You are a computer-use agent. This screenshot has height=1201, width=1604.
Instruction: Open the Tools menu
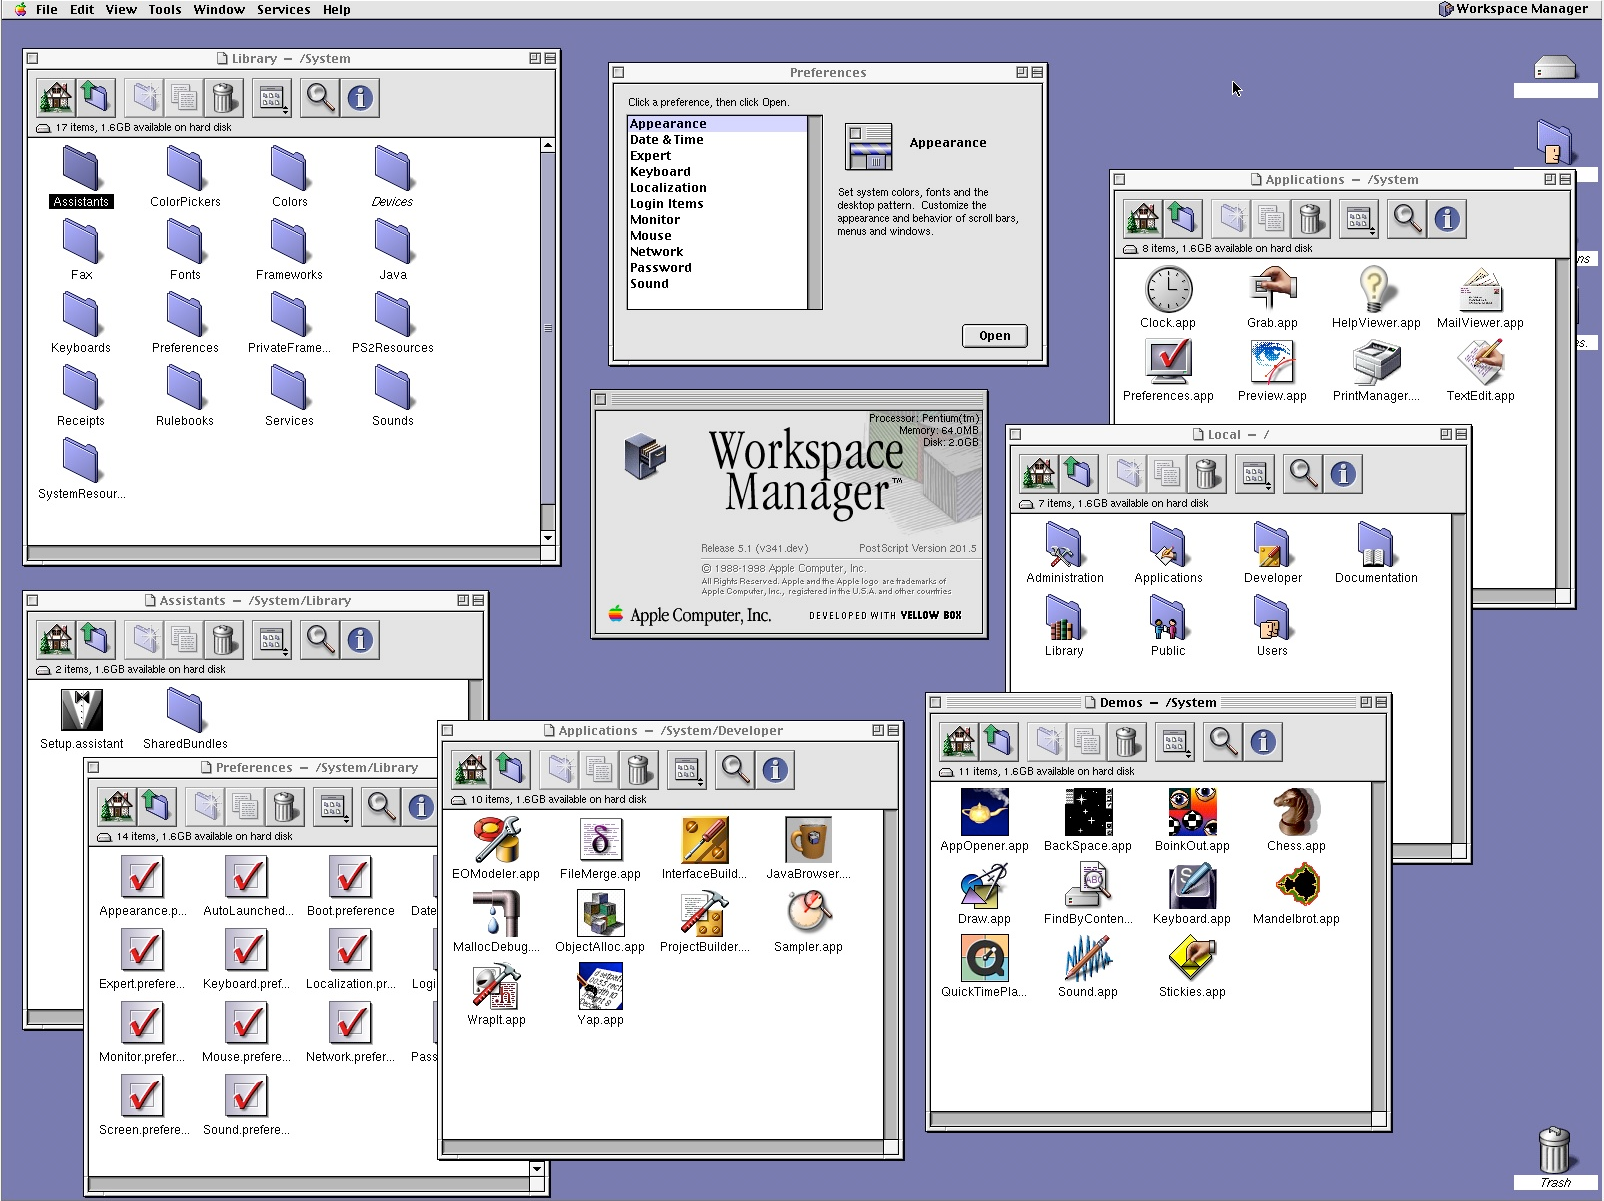[x=165, y=9]
